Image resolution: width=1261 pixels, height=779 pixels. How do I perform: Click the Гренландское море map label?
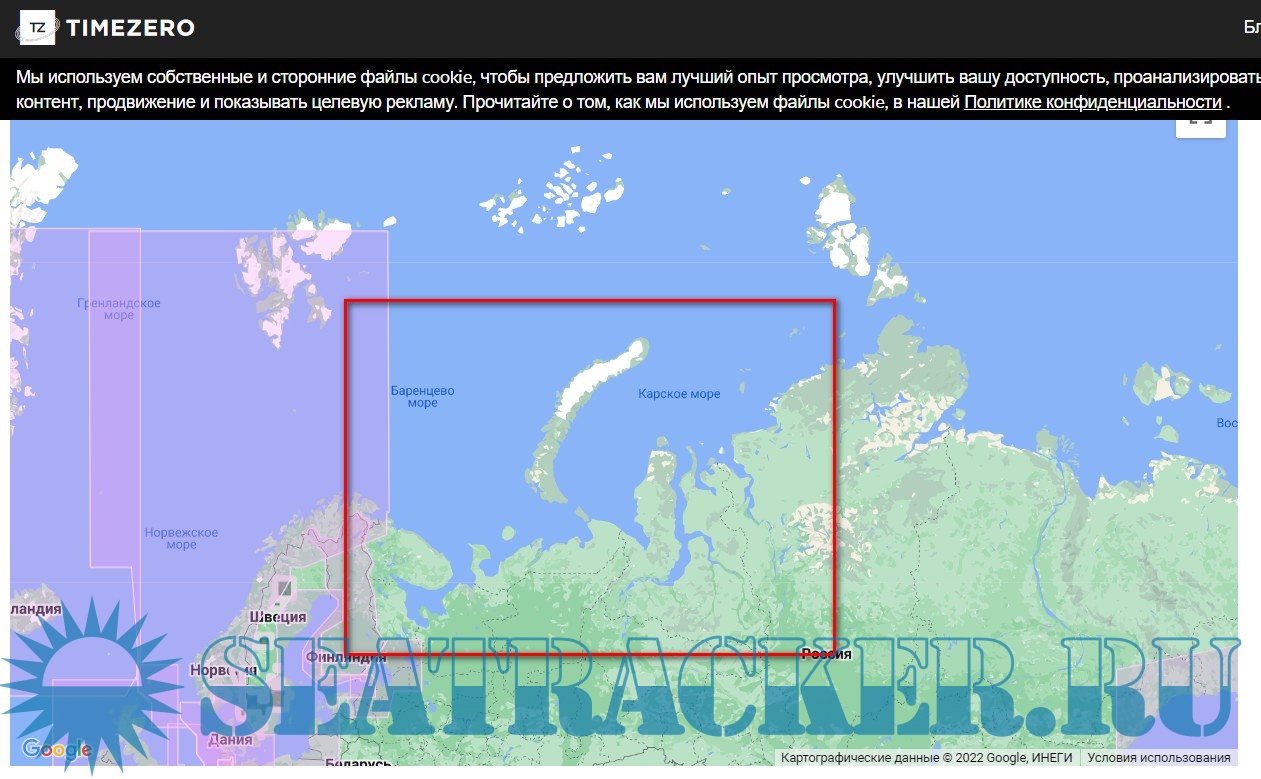118,309
